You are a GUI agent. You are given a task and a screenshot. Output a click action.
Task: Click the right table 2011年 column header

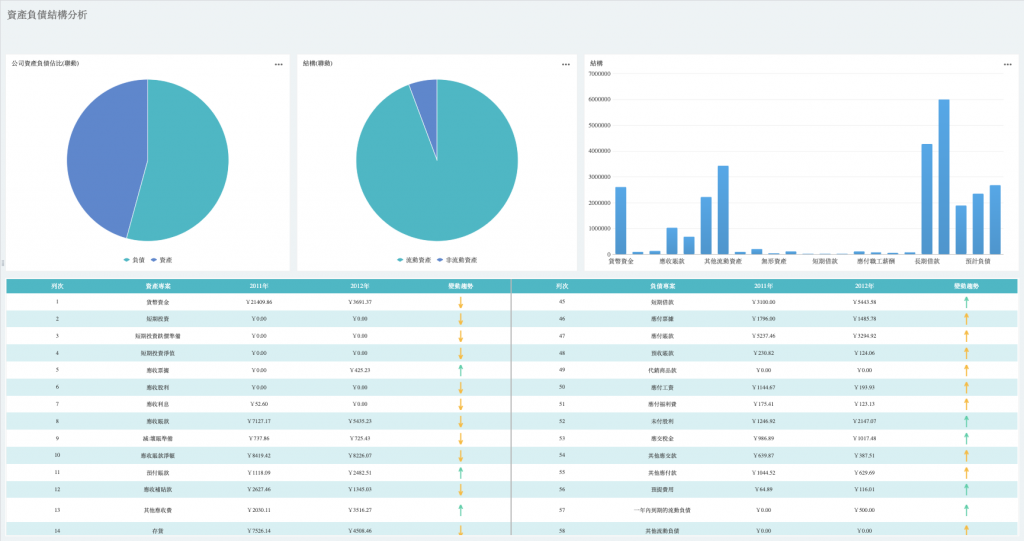tap(763, 286)
